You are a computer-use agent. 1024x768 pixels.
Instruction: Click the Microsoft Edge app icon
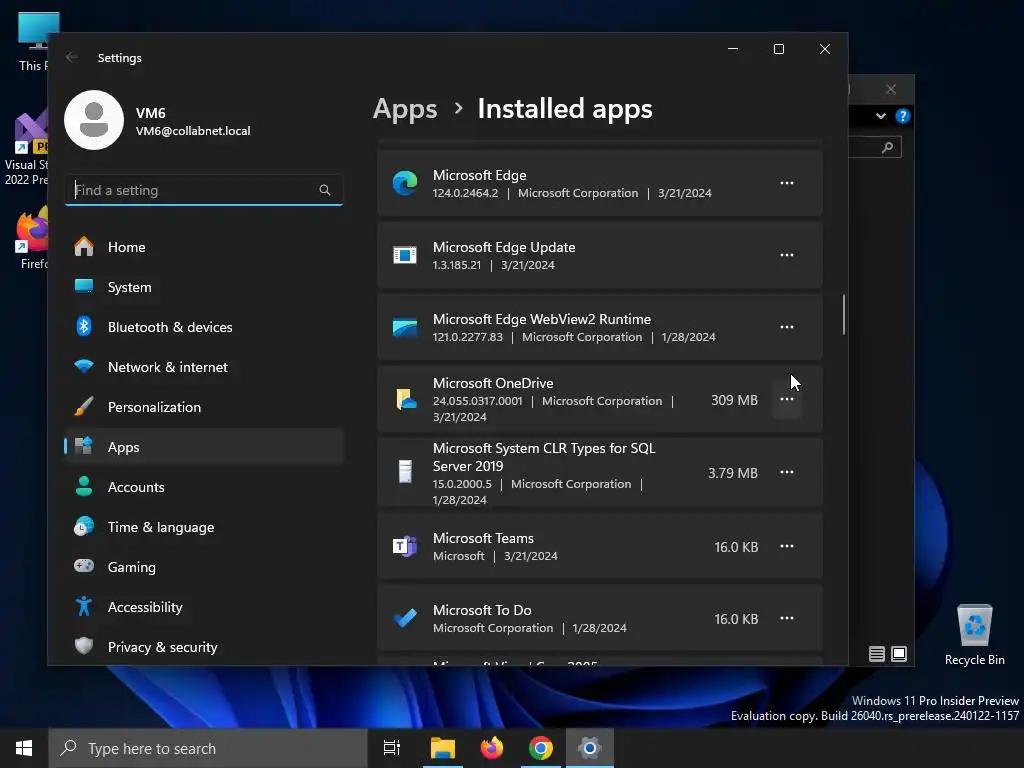click(405, 183)
